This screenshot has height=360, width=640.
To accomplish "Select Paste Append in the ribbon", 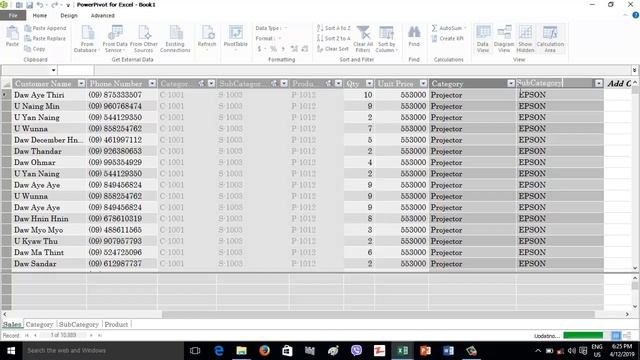I will click(x=45, y=28).
